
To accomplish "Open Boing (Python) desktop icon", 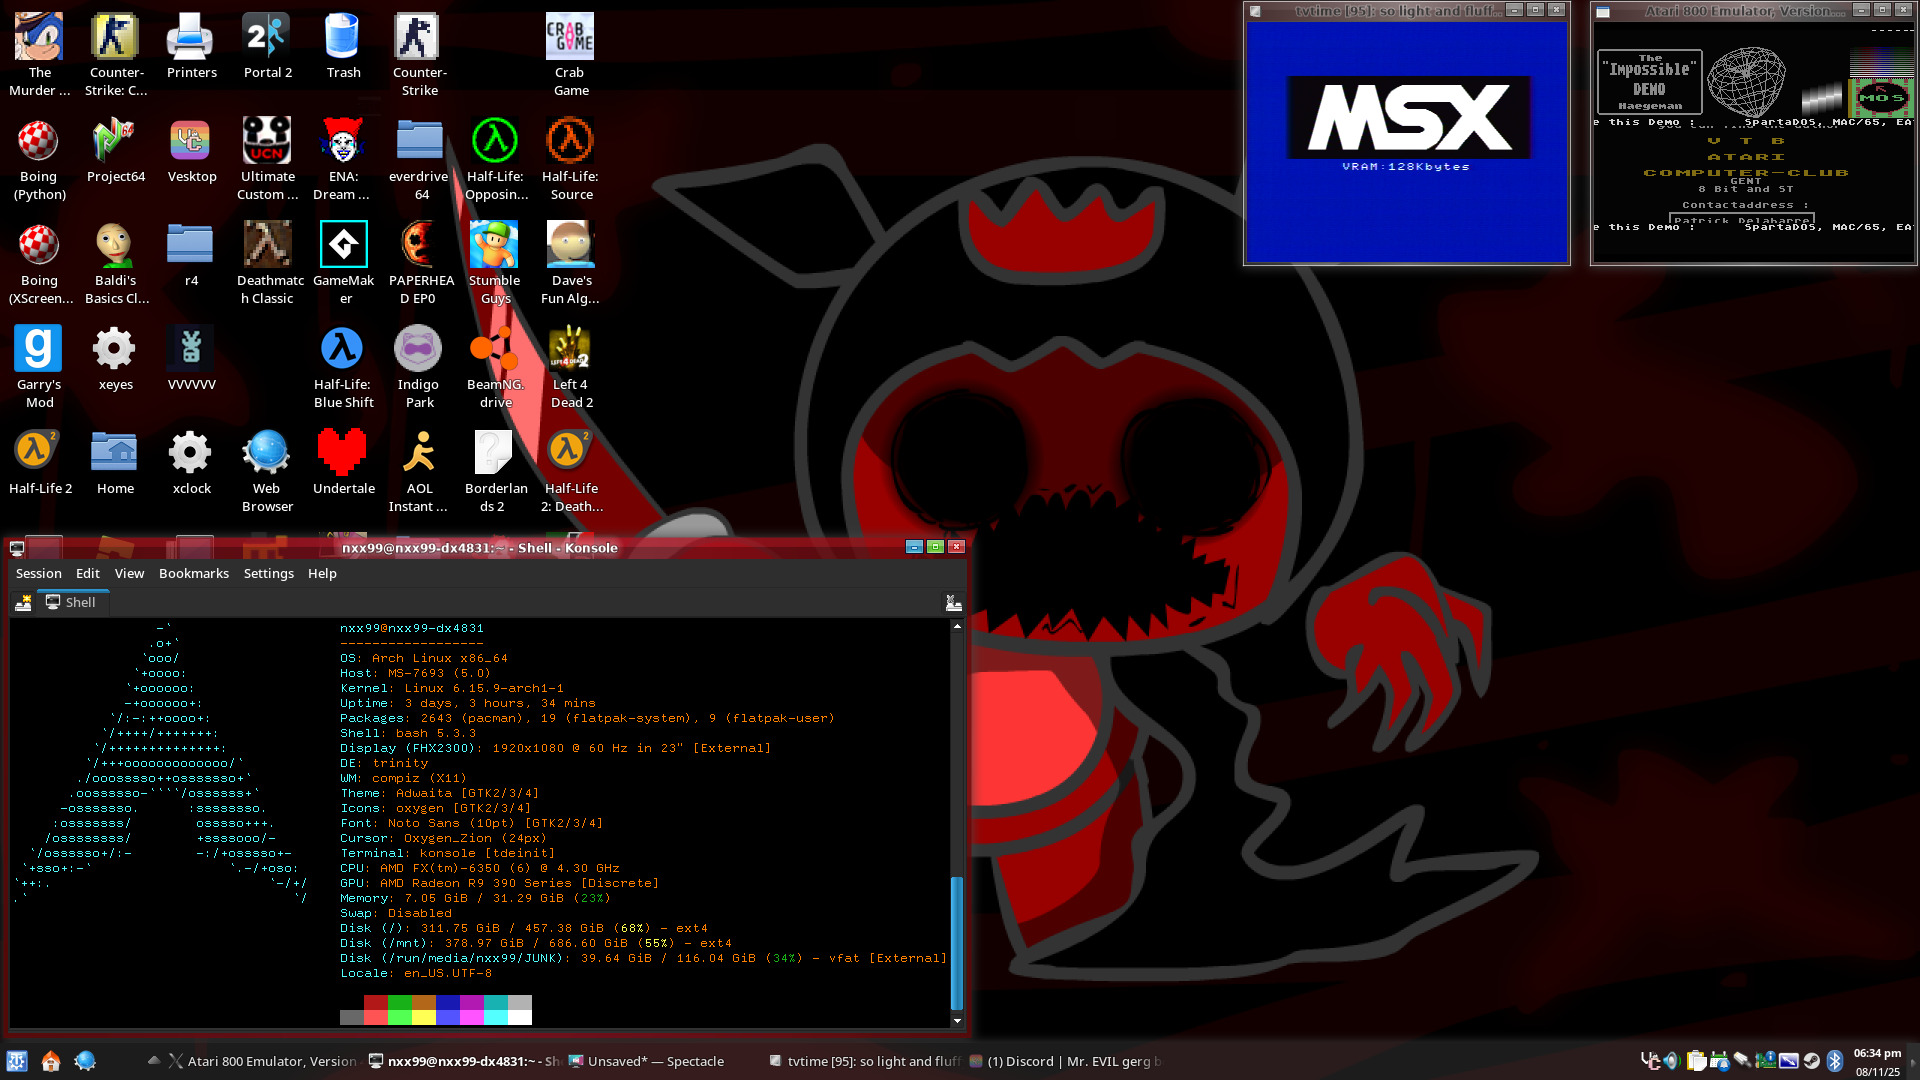I will [x=39, y=159].
